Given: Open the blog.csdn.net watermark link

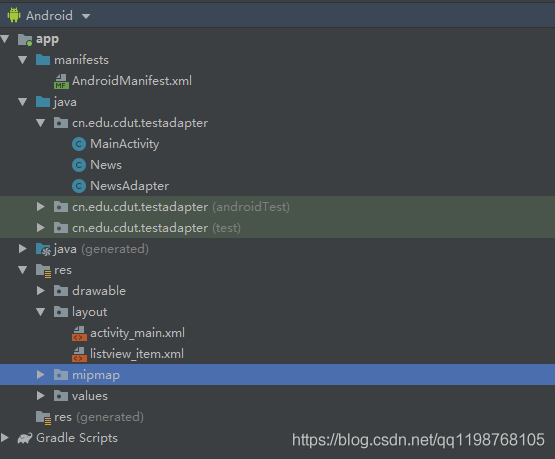Looking at the screenshot, I should pyautogui.click(x=418, y=440).
